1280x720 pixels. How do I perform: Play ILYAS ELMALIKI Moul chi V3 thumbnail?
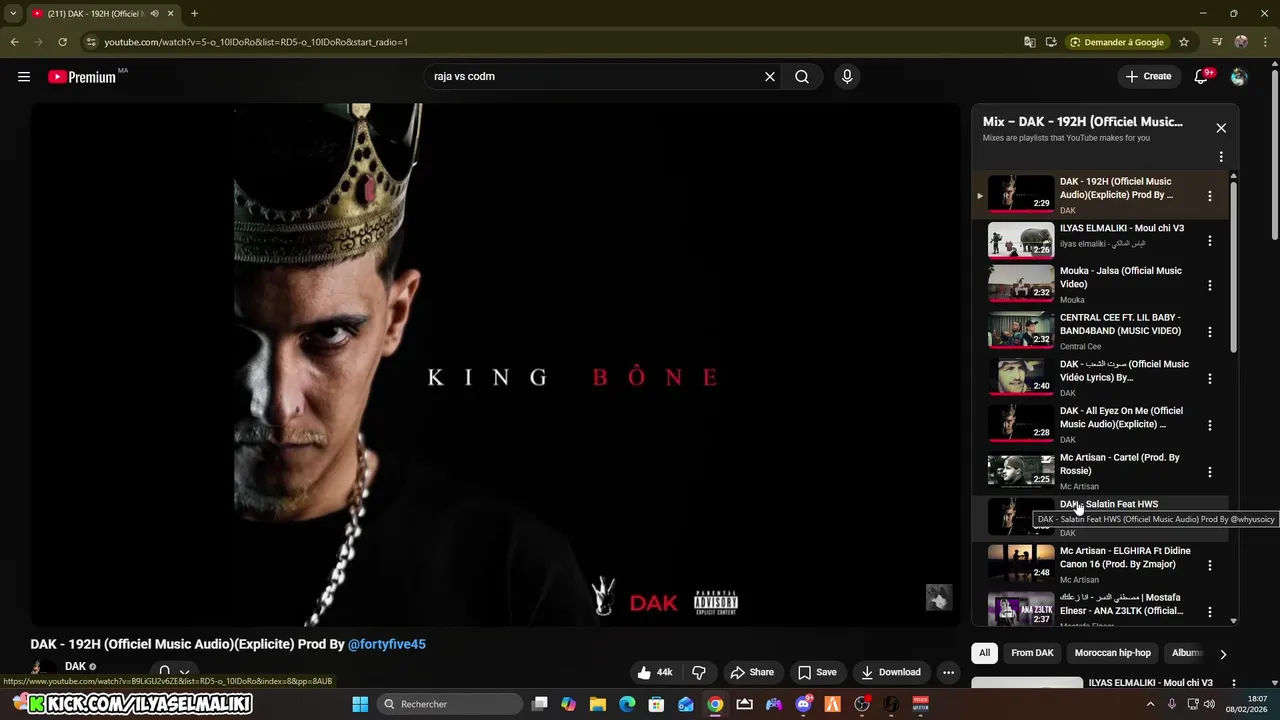coord(1021,240)
